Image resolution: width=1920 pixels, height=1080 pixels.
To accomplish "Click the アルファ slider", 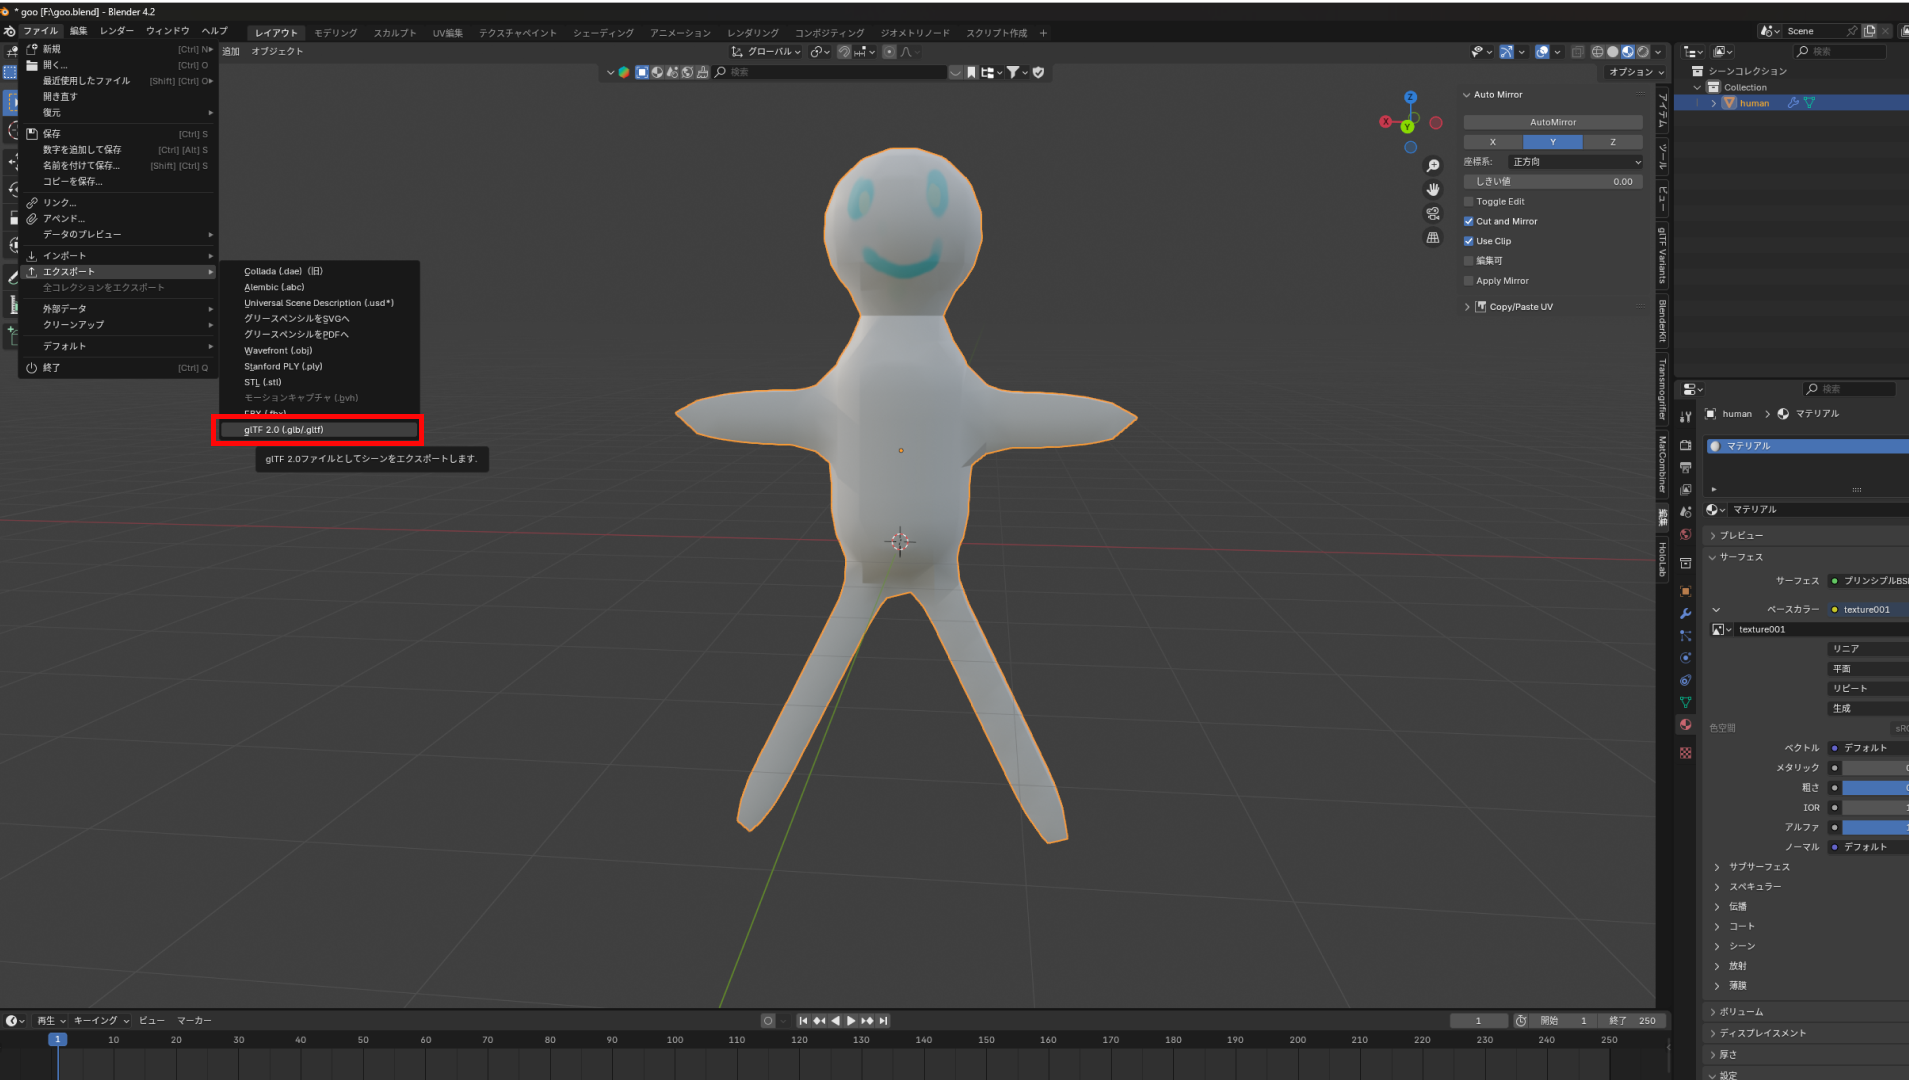I will tap(1875, 828).
